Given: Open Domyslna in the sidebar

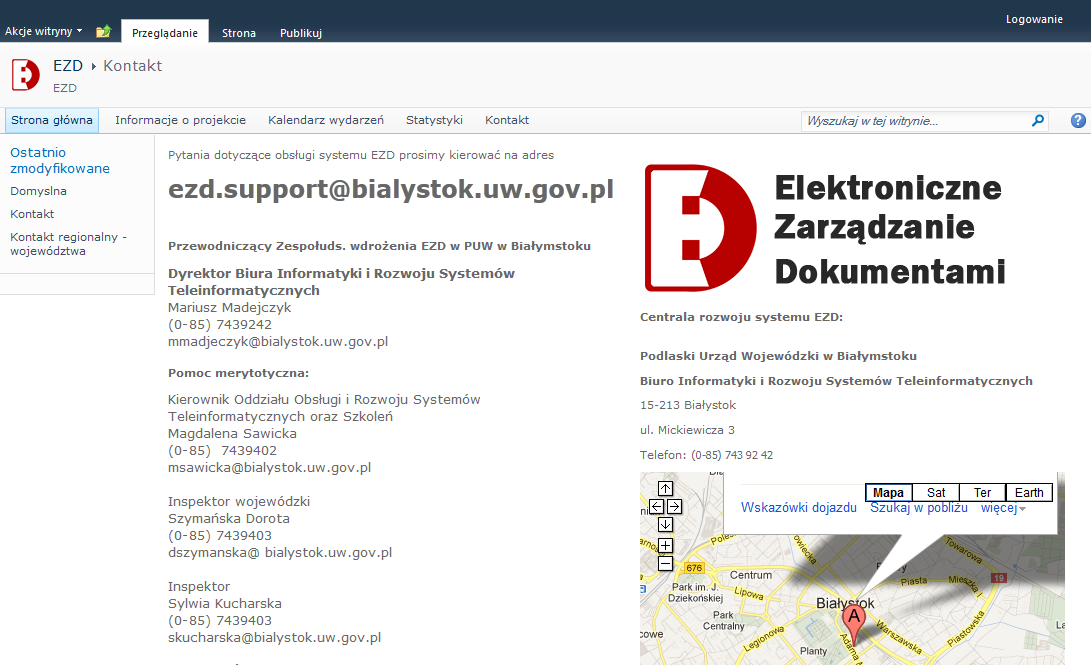Looking at the screenshot, I should click(38, 191).
